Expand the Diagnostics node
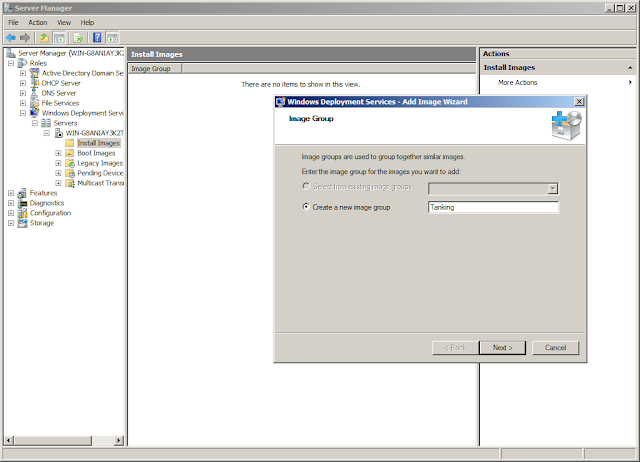The image size is (640, 462). coord(11,203)
